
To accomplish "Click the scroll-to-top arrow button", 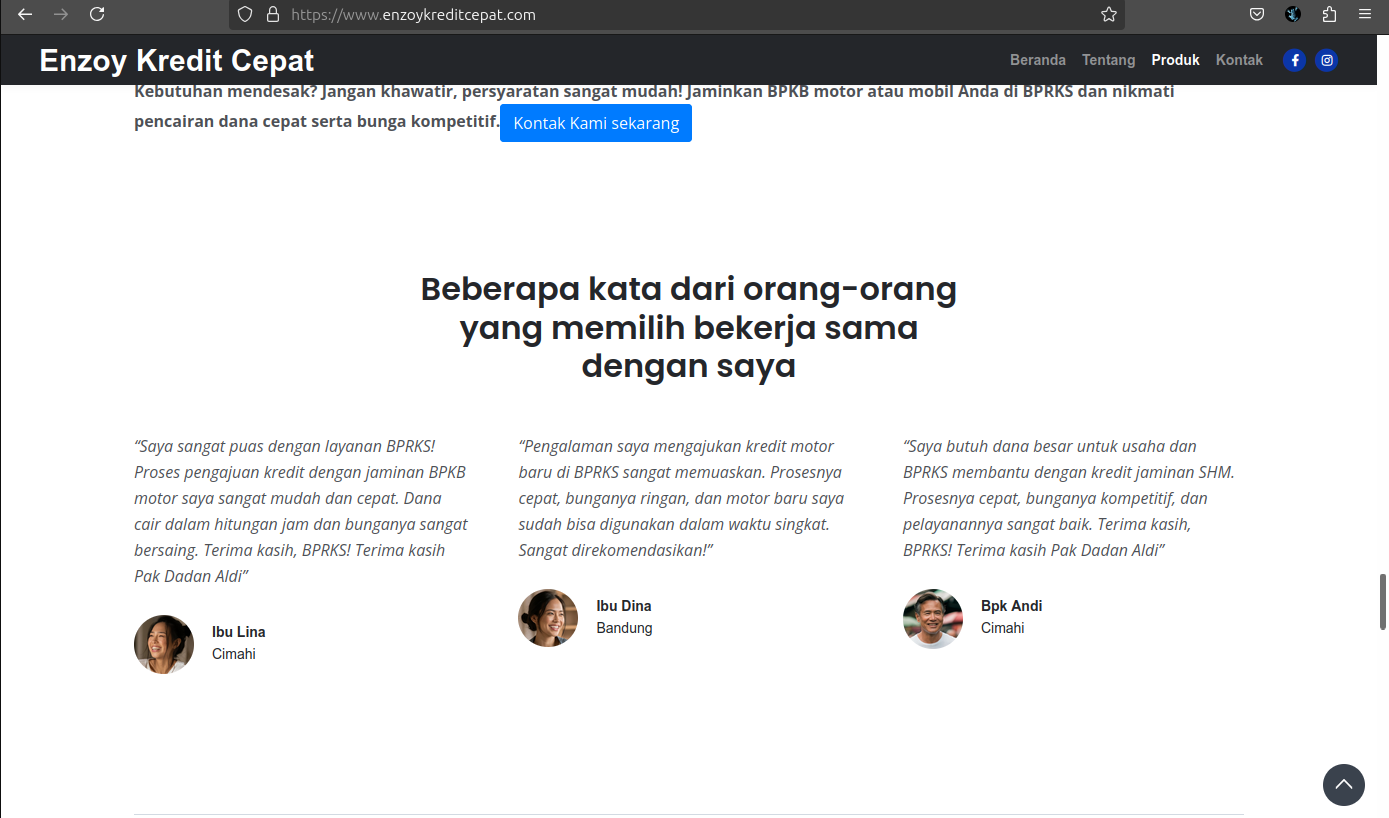I will coord(1344,785).
